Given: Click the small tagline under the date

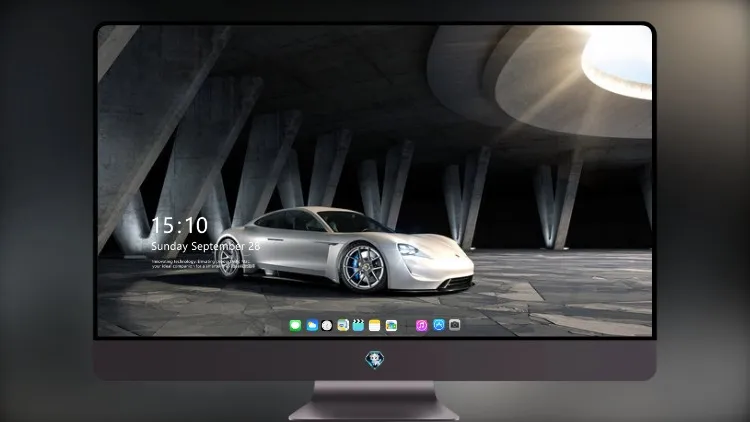Looking at the screenshot, I should pos(201,264).
